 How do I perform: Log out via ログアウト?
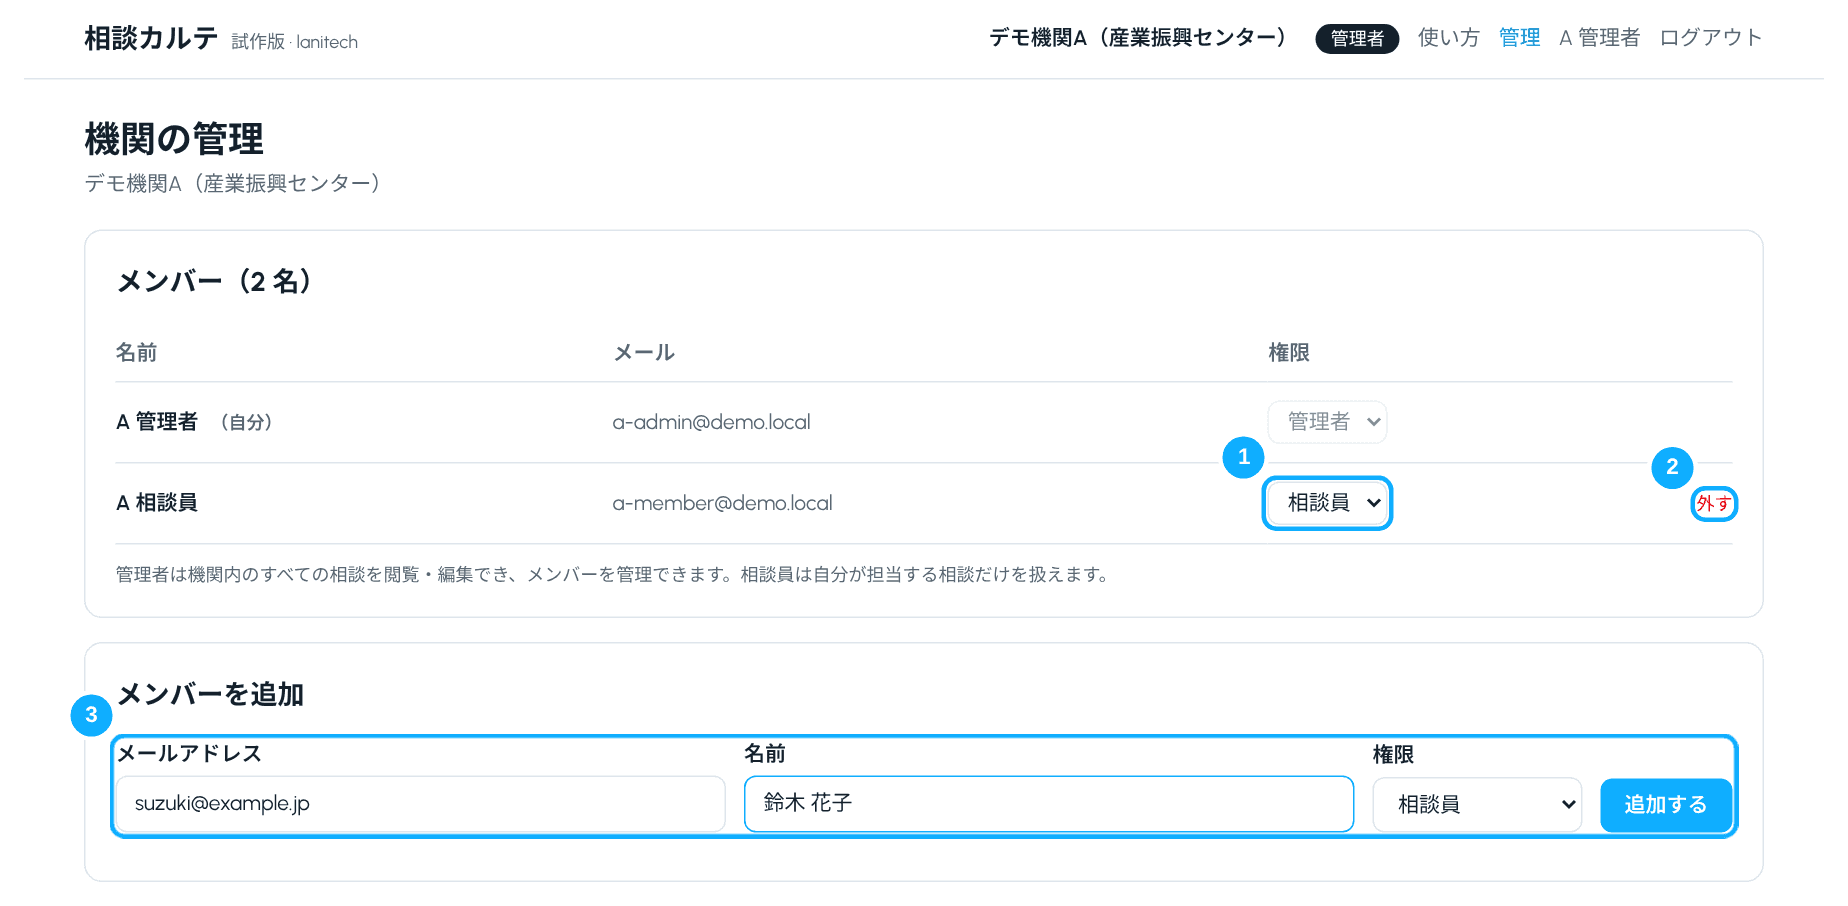click(x=1710, y=38)
